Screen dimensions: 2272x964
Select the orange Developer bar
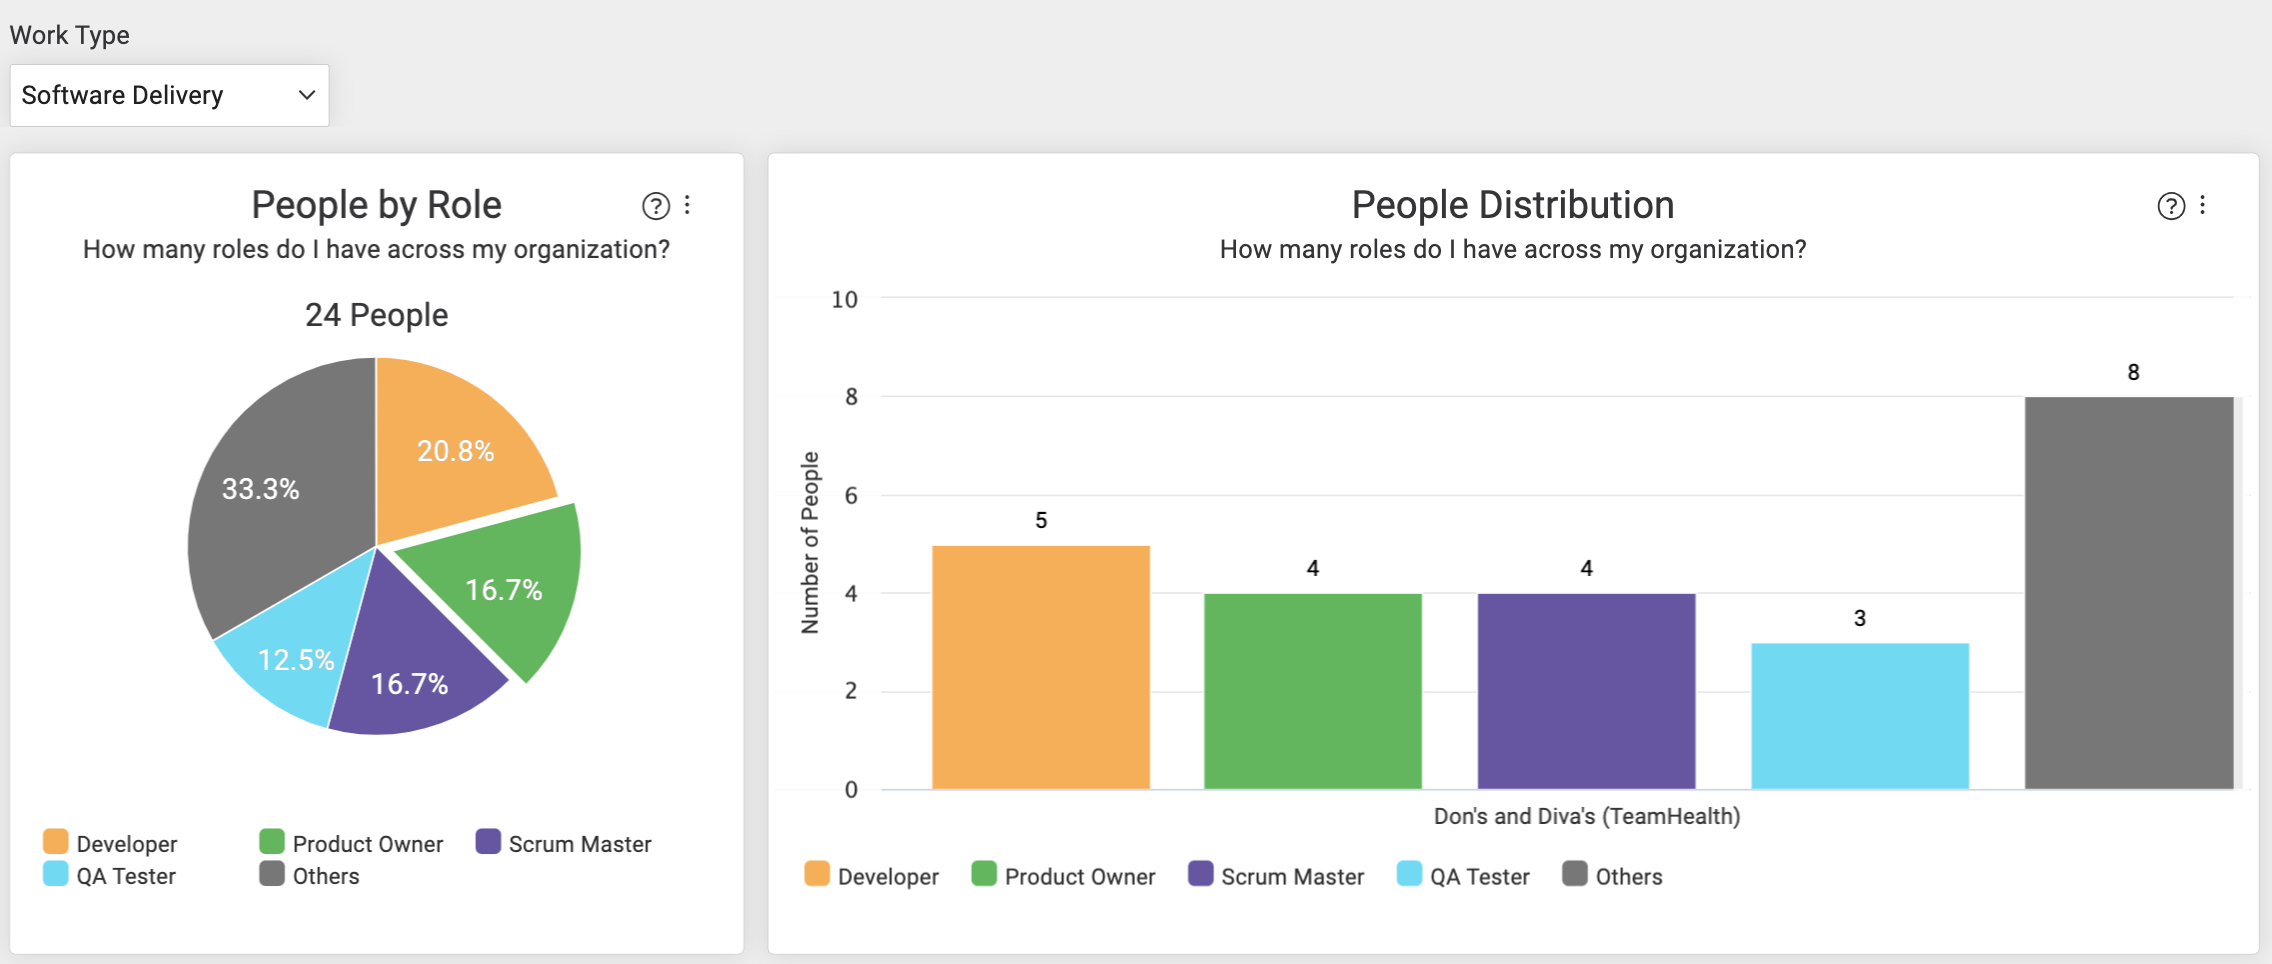tap(1041, 667)
